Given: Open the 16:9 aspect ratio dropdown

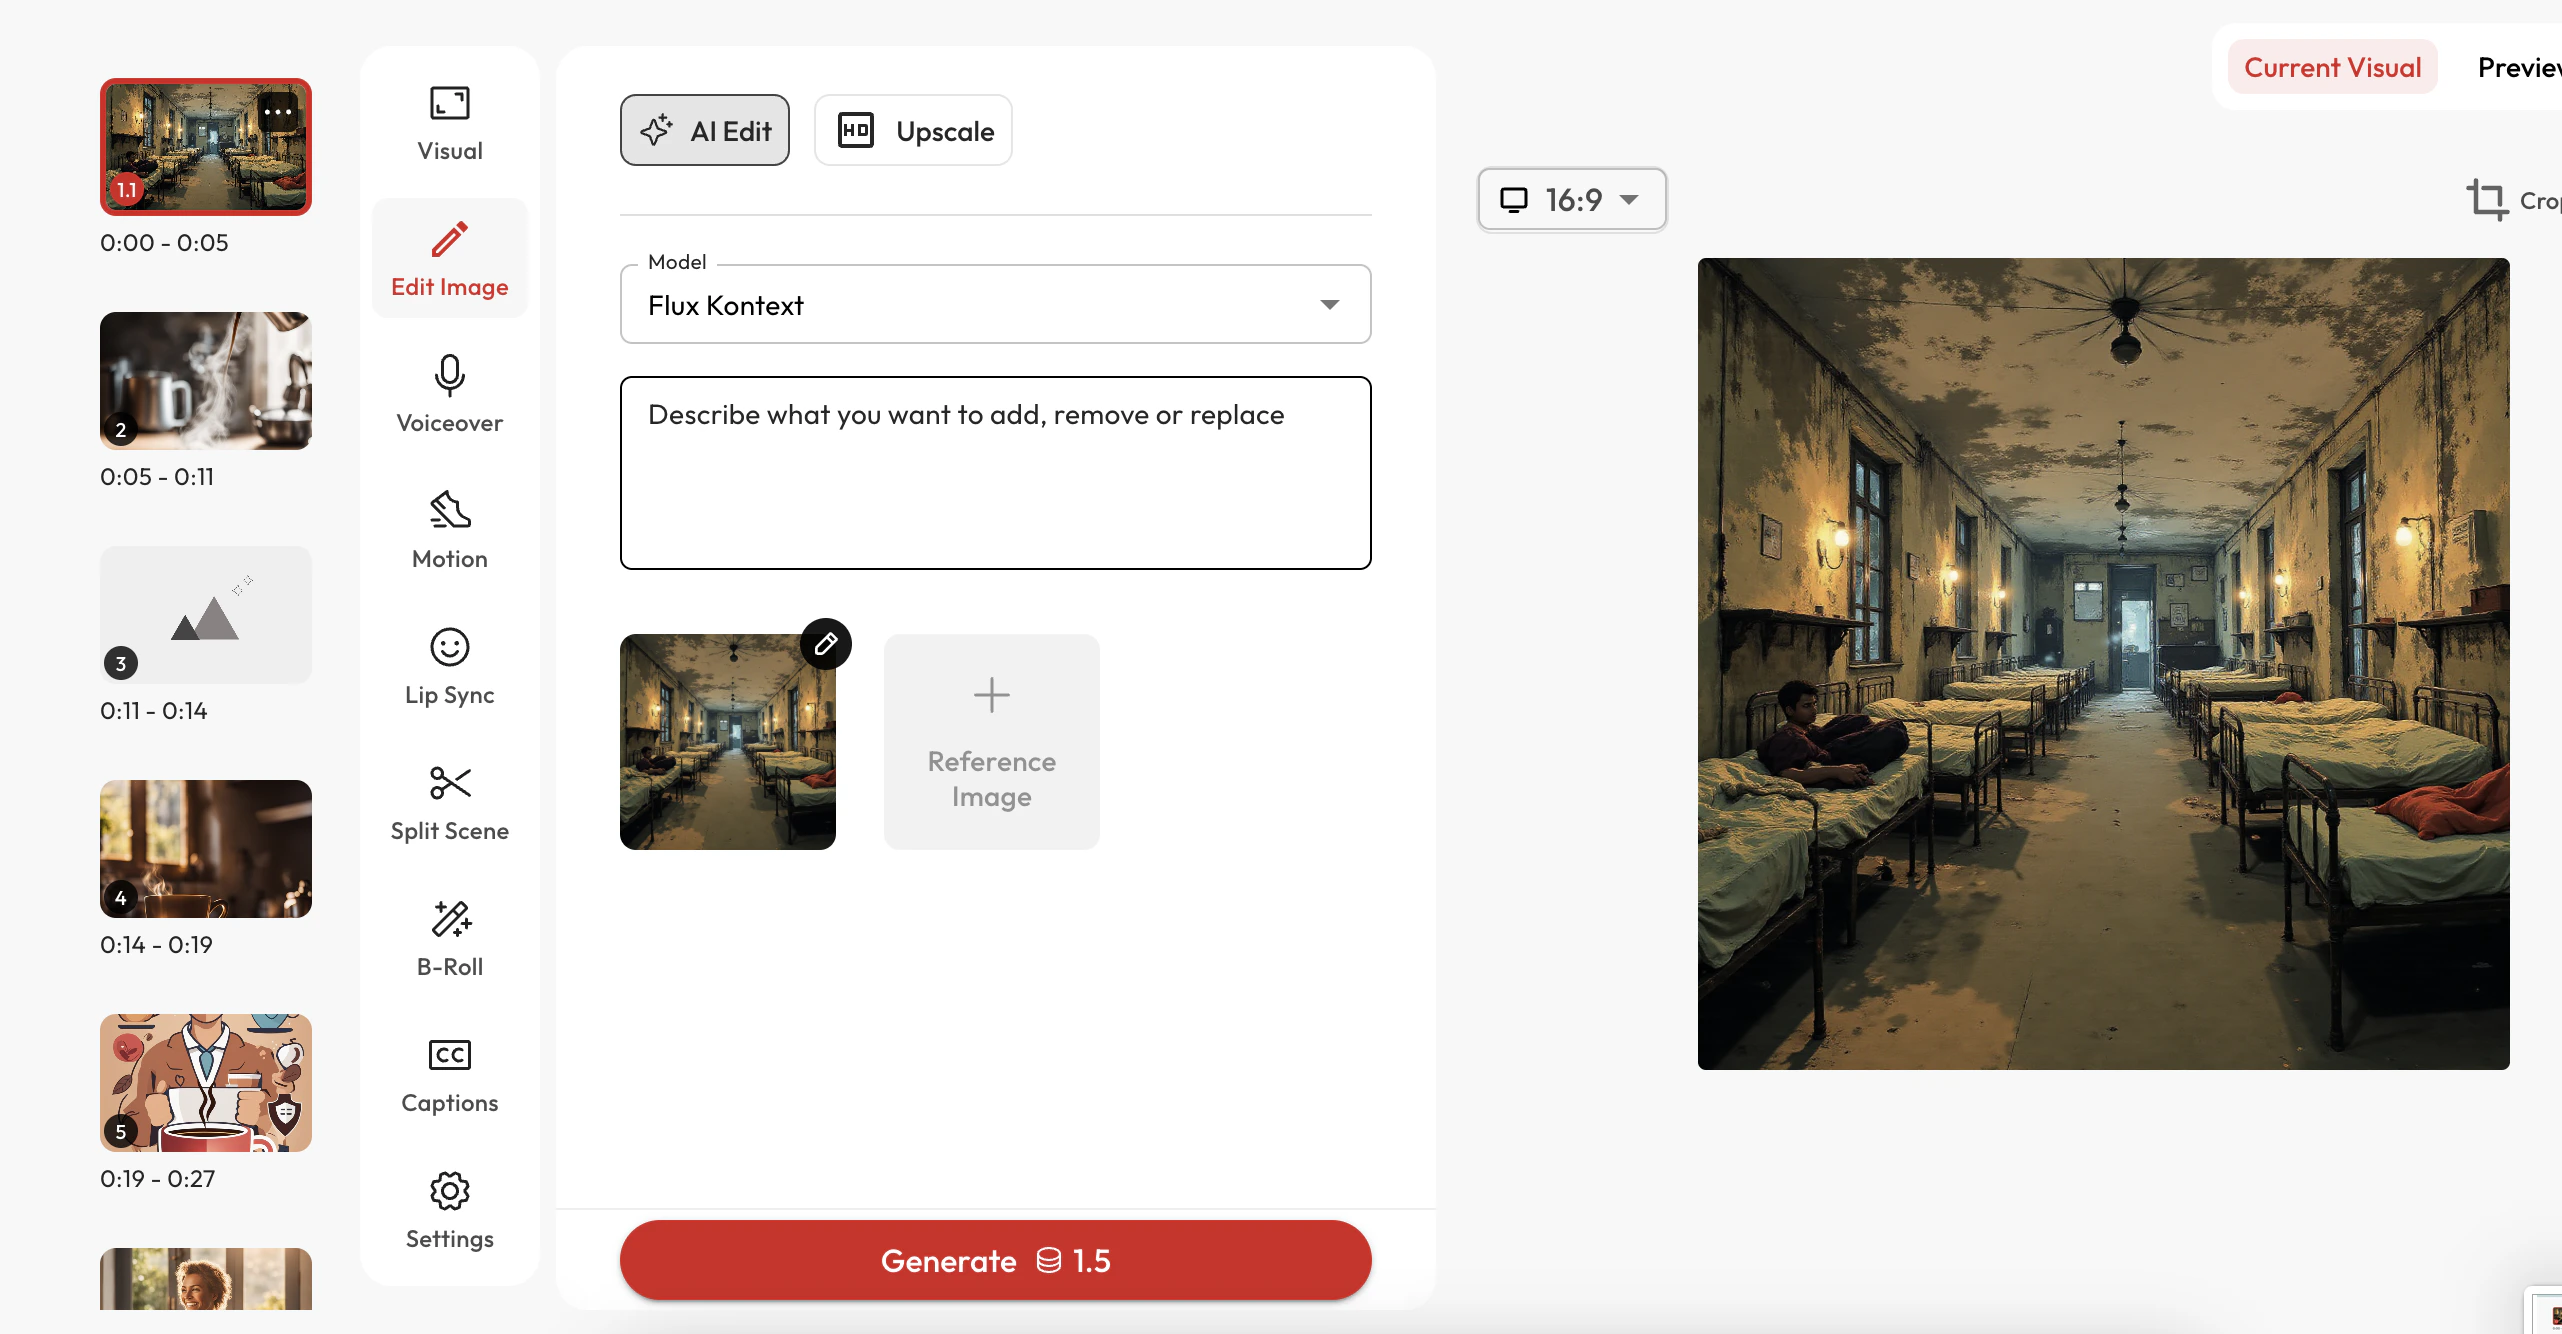Looking at the screenshot, I should (1571, 200).
